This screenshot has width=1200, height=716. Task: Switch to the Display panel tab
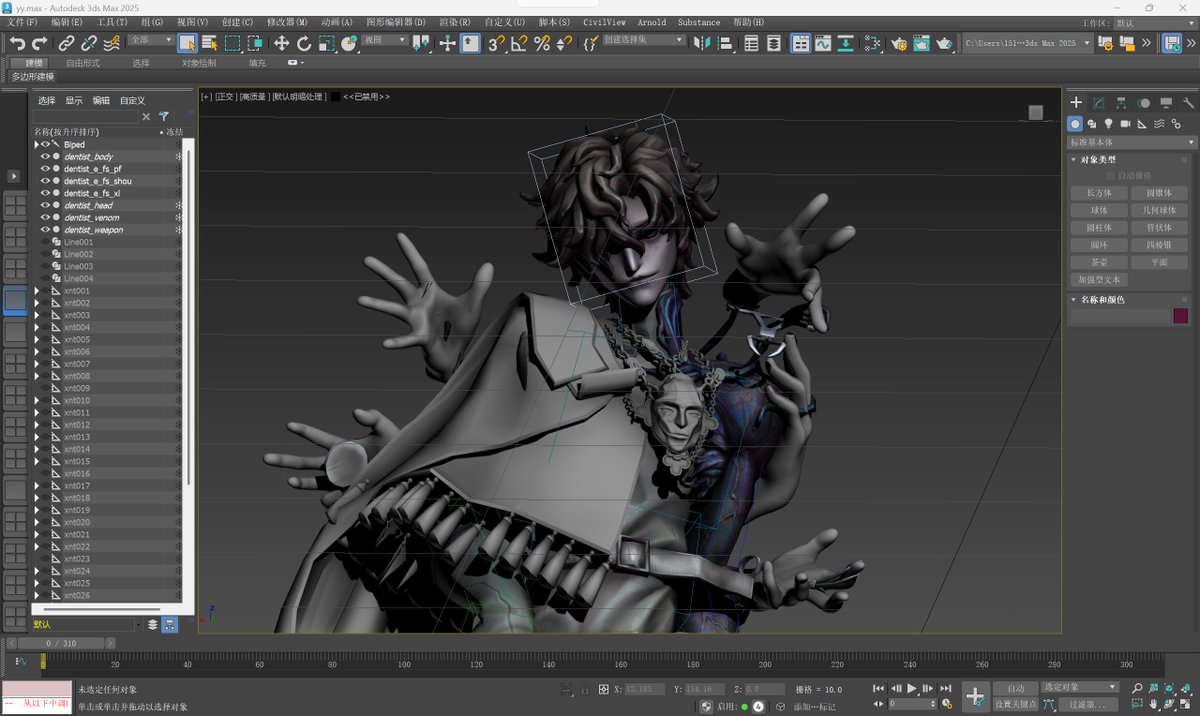point(1166,103)
